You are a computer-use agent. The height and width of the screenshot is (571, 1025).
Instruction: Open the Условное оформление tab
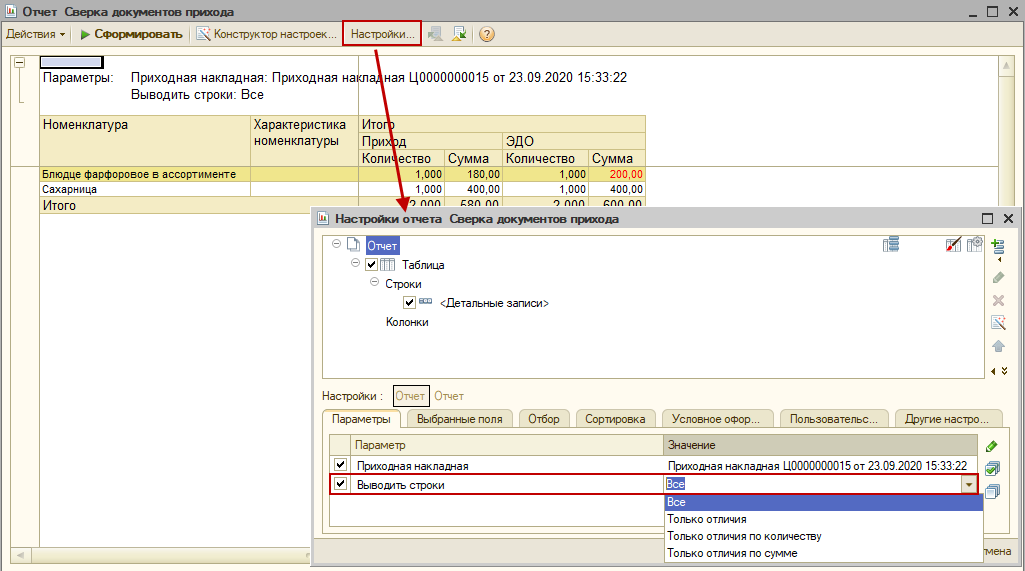click(716, 419)
